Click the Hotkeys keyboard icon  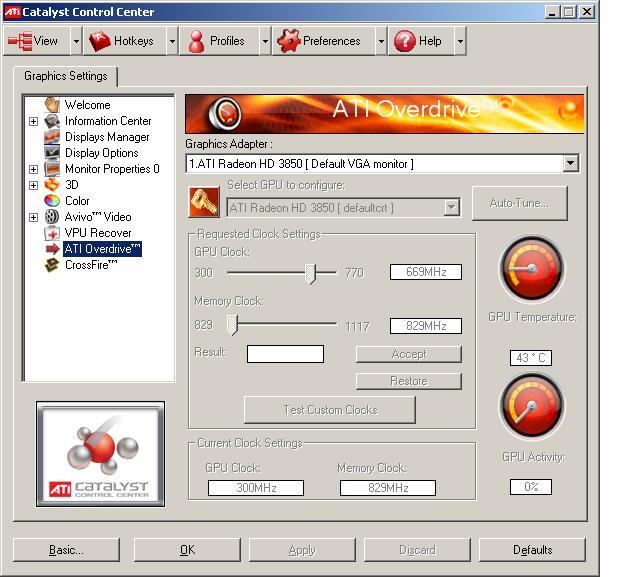pyautogui.click(x=100, y=41)
